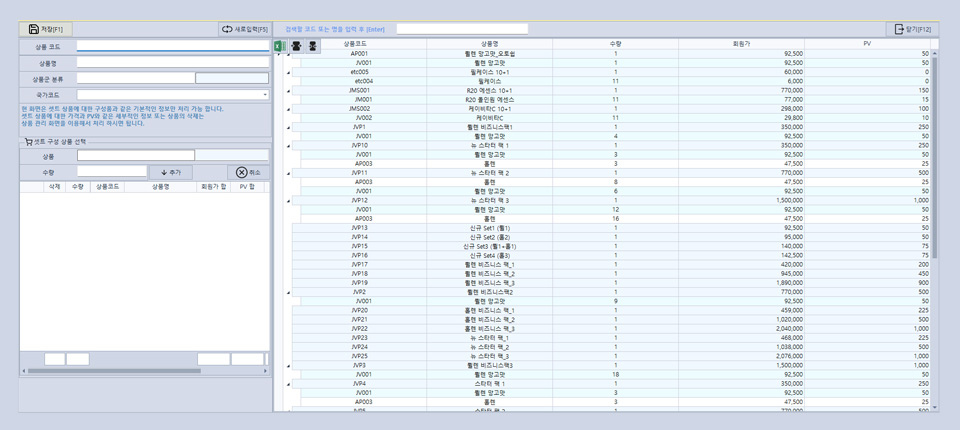The height and width of the screenshot is (430, 960).
Task: Focus the 상품 코드 input field
Action: pyautogui.click(x=172, y=46)
